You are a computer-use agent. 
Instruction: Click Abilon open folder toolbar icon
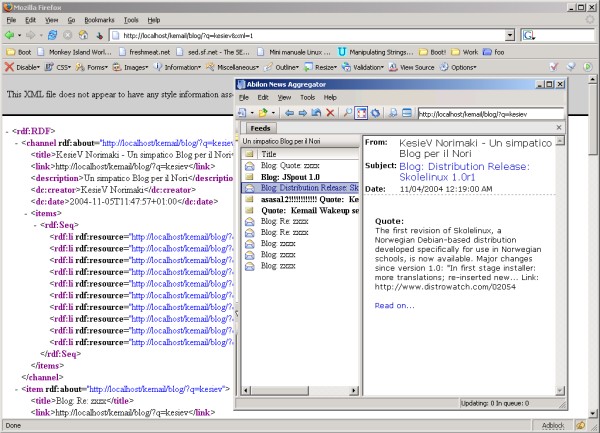click(263, 113)
